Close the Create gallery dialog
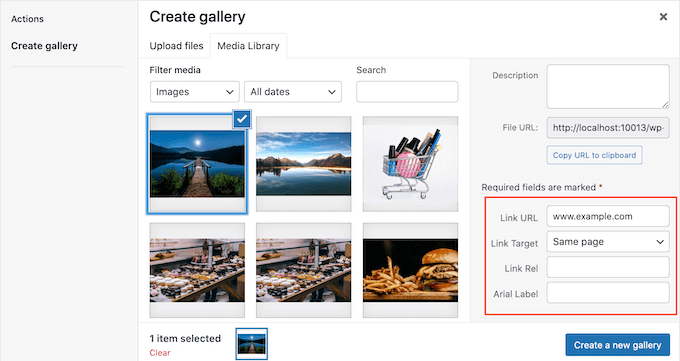 click(x=663, y=17)
